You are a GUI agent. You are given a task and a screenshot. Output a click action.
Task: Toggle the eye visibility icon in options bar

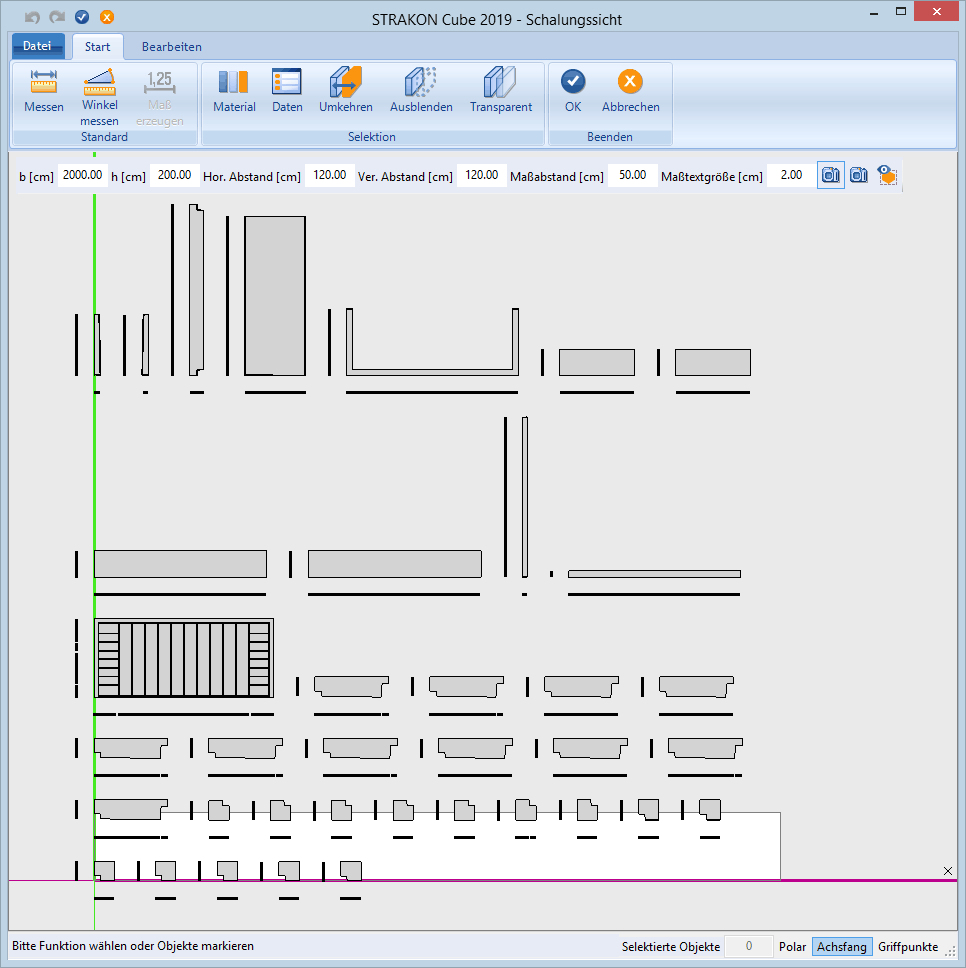click(887, 175)
